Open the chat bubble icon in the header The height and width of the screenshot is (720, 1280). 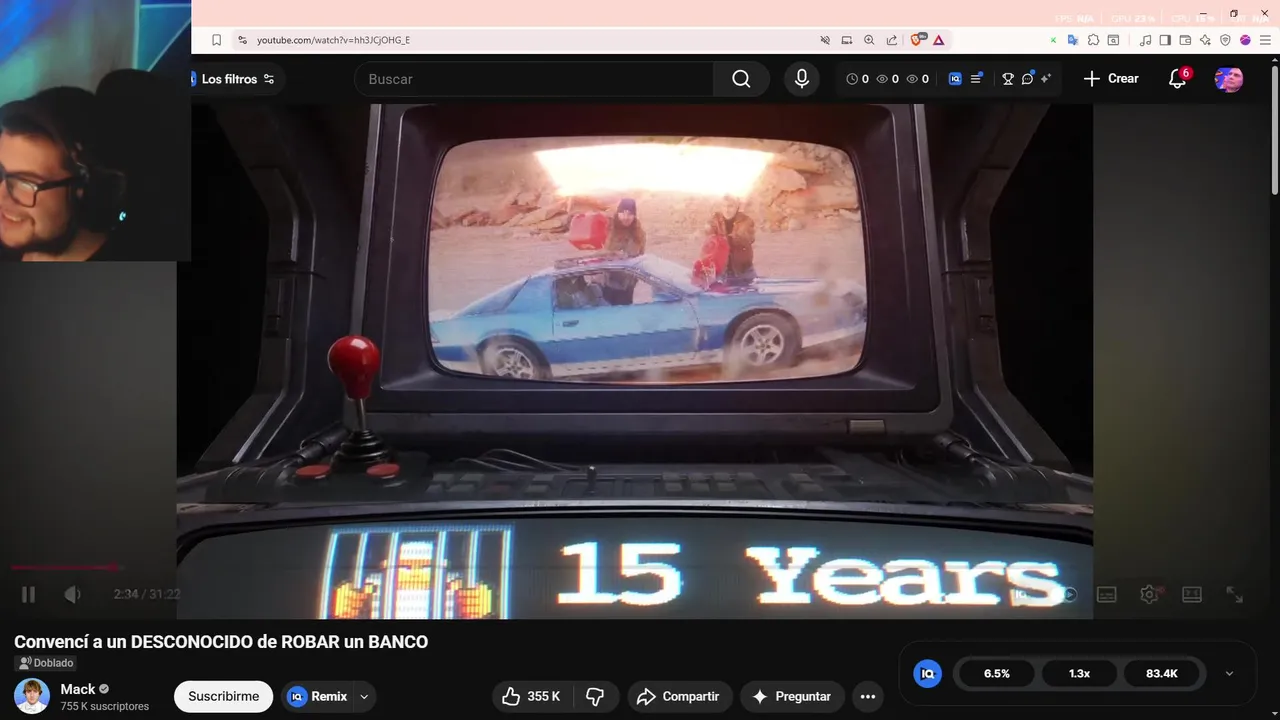1027,79
